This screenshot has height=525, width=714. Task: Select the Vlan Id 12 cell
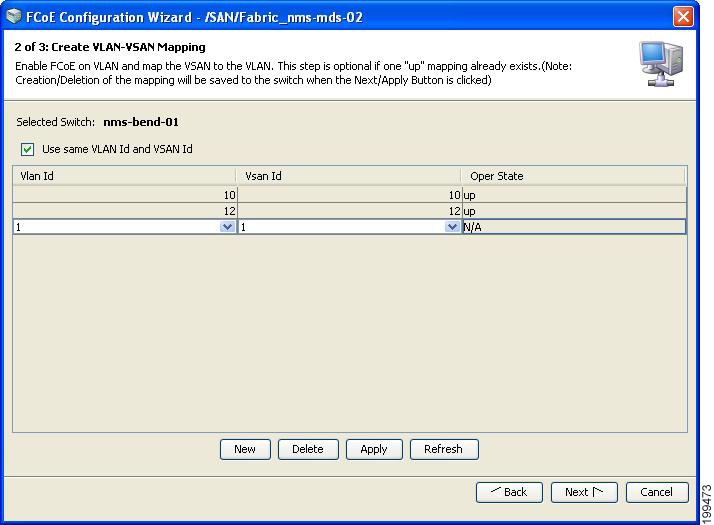click(125, 211)
